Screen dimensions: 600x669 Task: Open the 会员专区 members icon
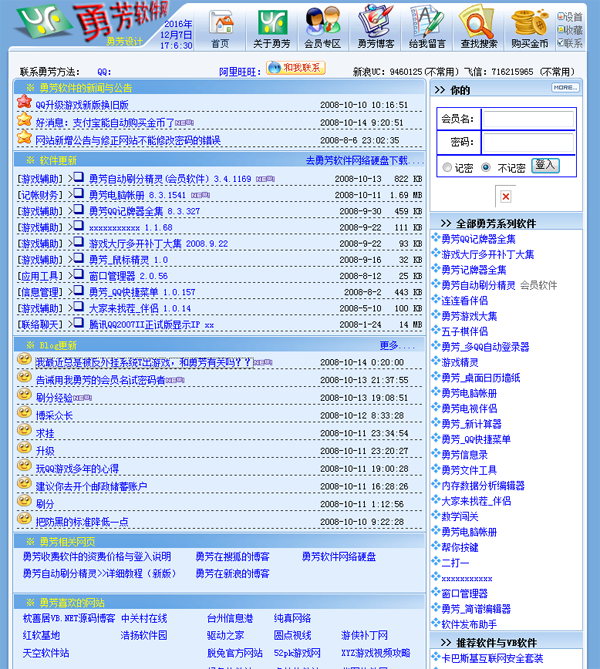(x=323, y=28)
